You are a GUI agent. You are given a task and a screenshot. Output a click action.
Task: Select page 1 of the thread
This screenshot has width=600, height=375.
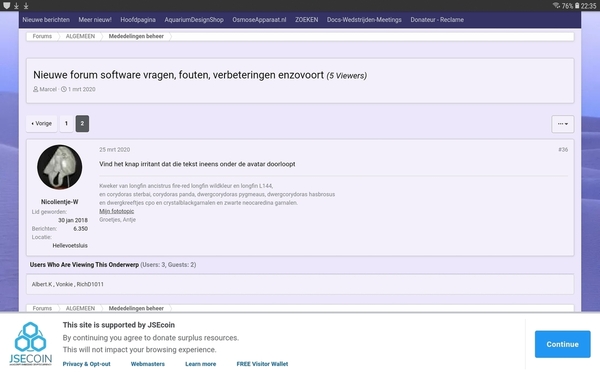[66, 124]
